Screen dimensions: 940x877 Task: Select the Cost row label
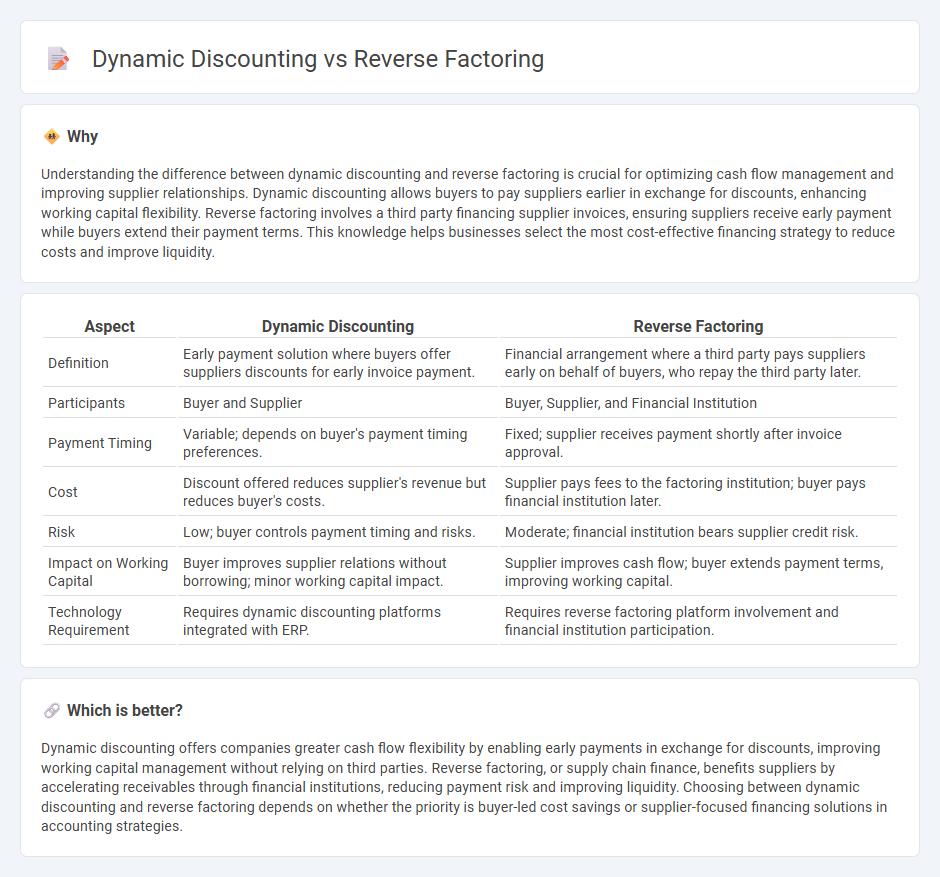(x=62, y=492)
